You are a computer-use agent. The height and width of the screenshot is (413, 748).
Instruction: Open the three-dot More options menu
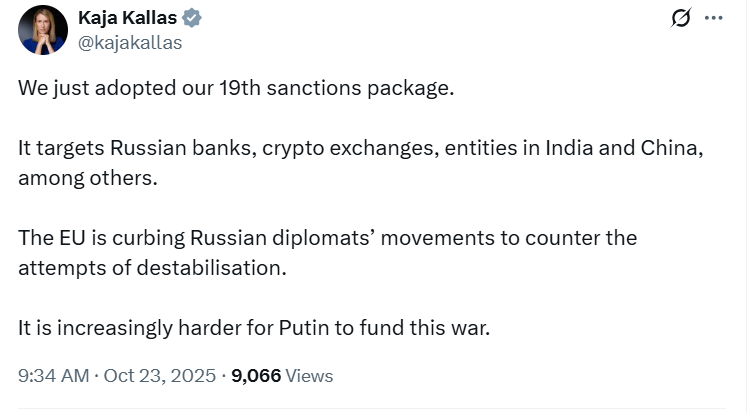click(713, 18)
